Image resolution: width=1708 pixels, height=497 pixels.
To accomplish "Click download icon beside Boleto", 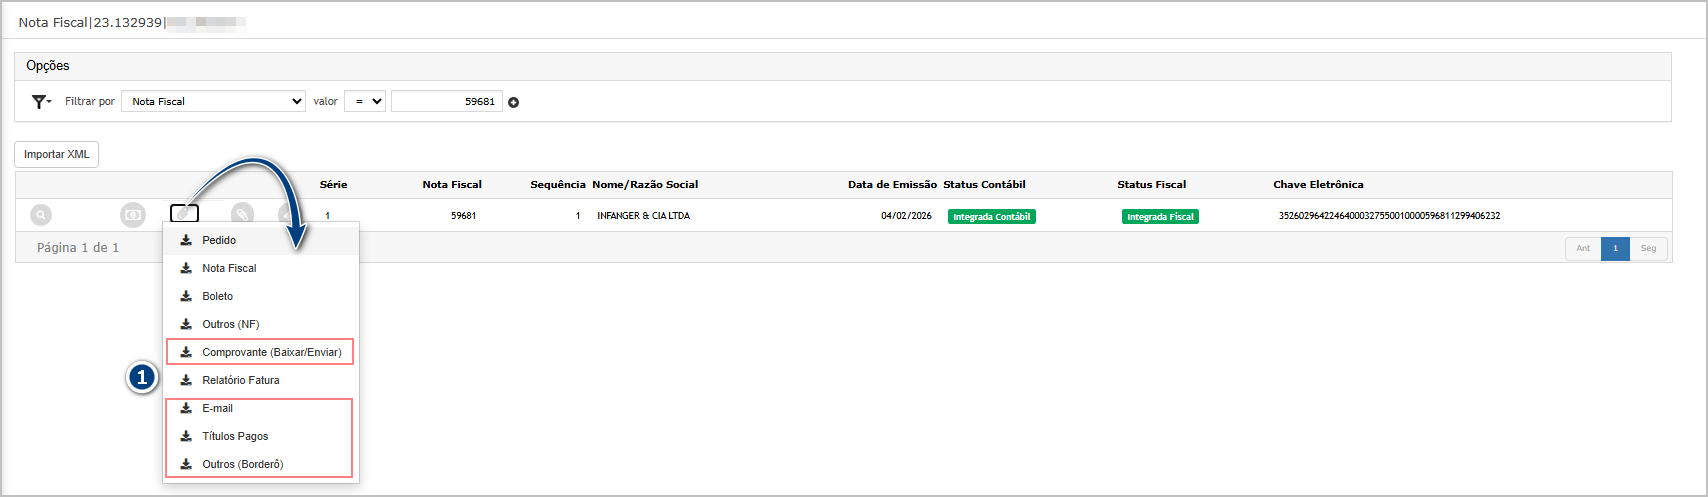I will [x=186, y=296].
